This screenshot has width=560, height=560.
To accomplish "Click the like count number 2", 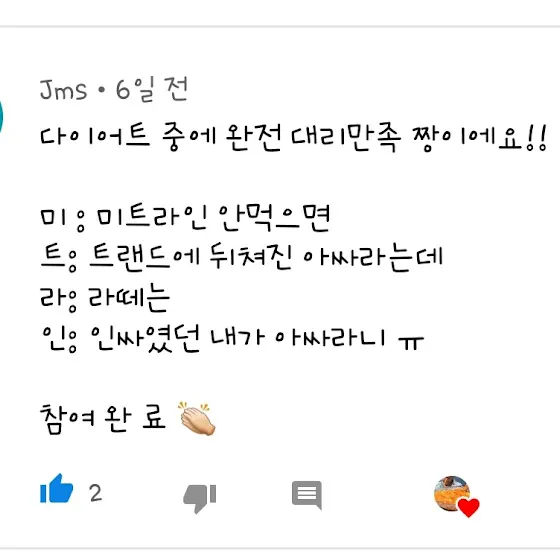I will [x=95, y=493].
